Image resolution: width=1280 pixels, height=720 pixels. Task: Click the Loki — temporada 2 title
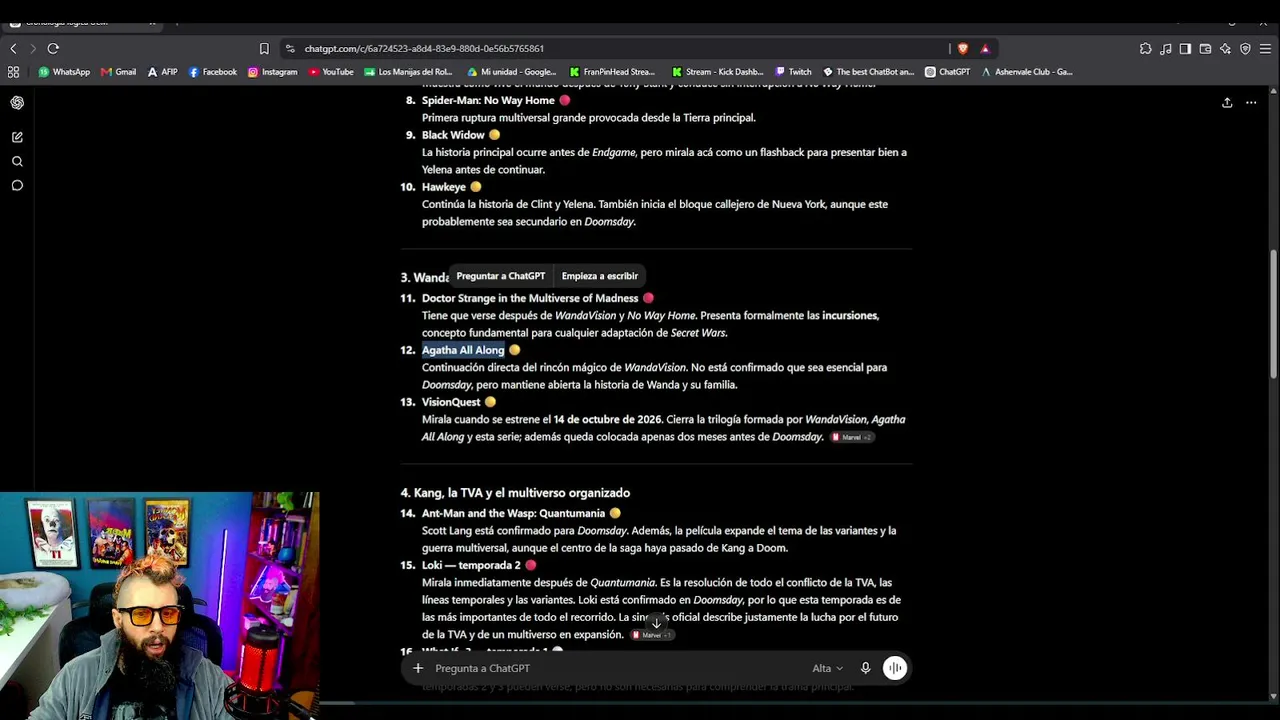point(471,565)
